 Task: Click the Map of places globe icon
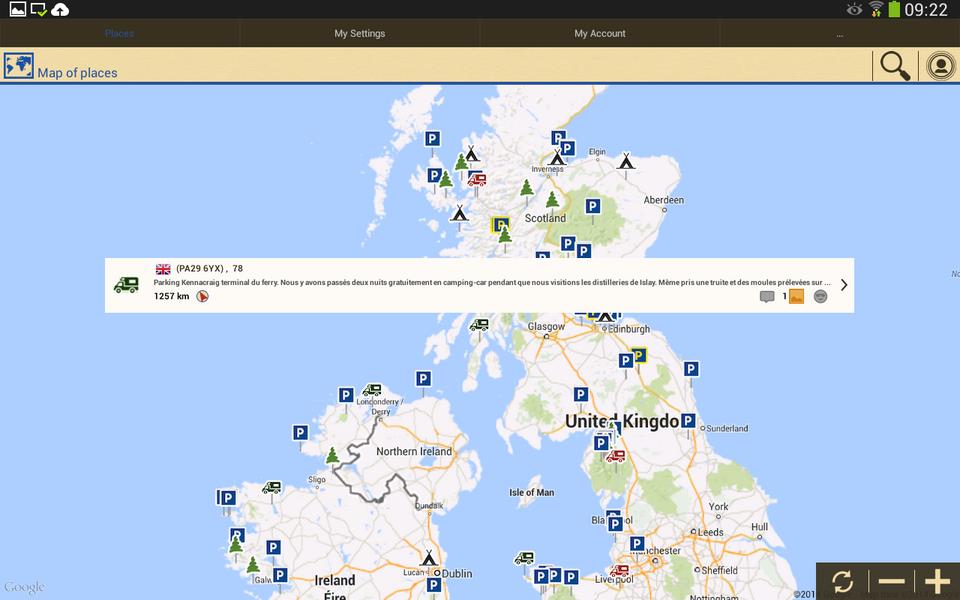pyautogui.click(x=18, y=67)
